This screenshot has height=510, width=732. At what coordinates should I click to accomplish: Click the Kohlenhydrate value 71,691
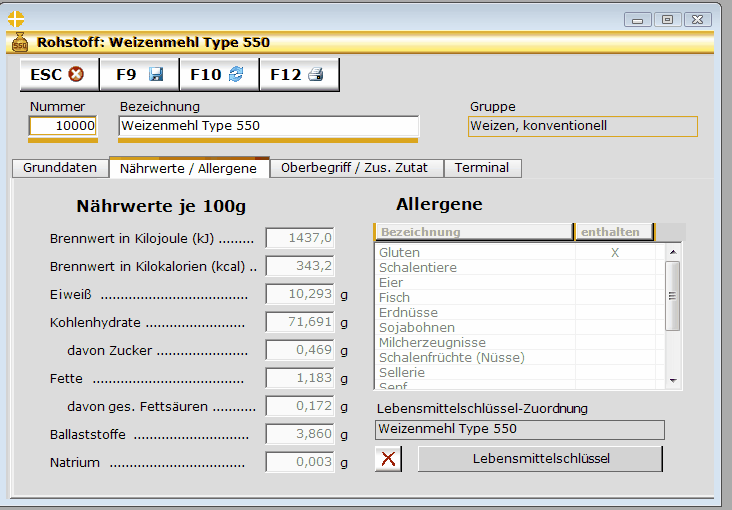300,322
